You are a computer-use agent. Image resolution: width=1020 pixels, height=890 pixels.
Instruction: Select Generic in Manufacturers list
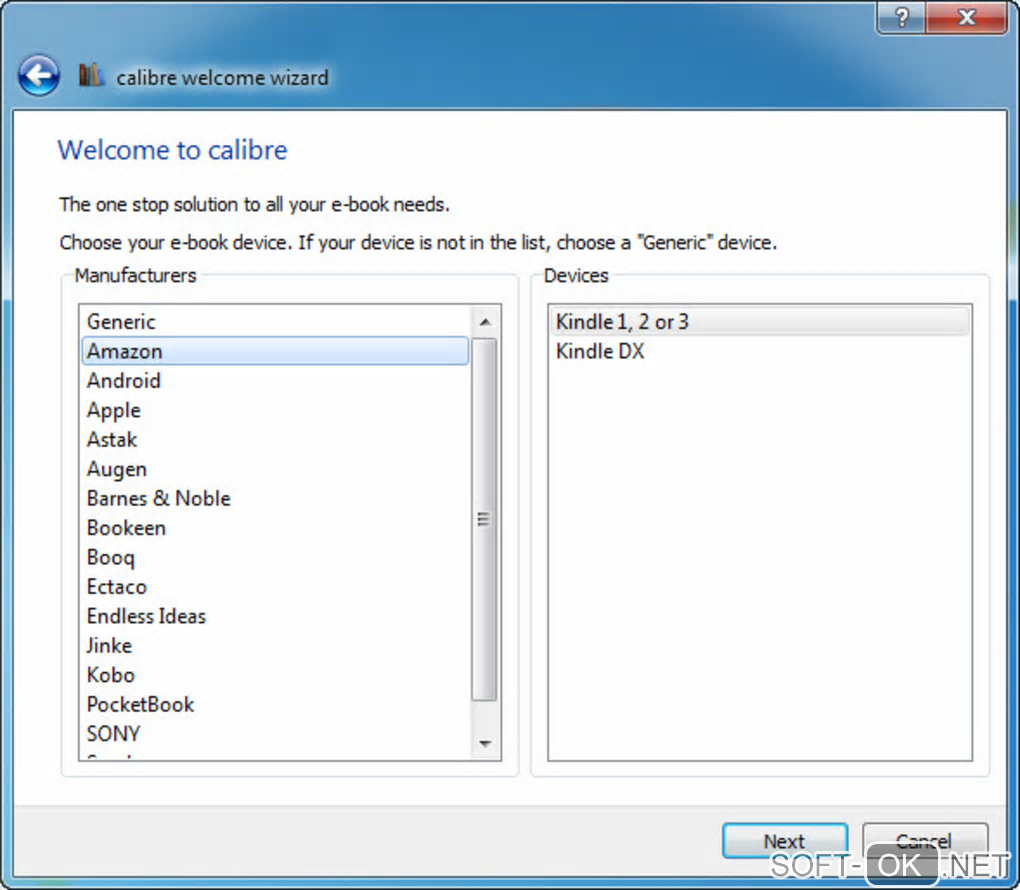click(275, 321)
